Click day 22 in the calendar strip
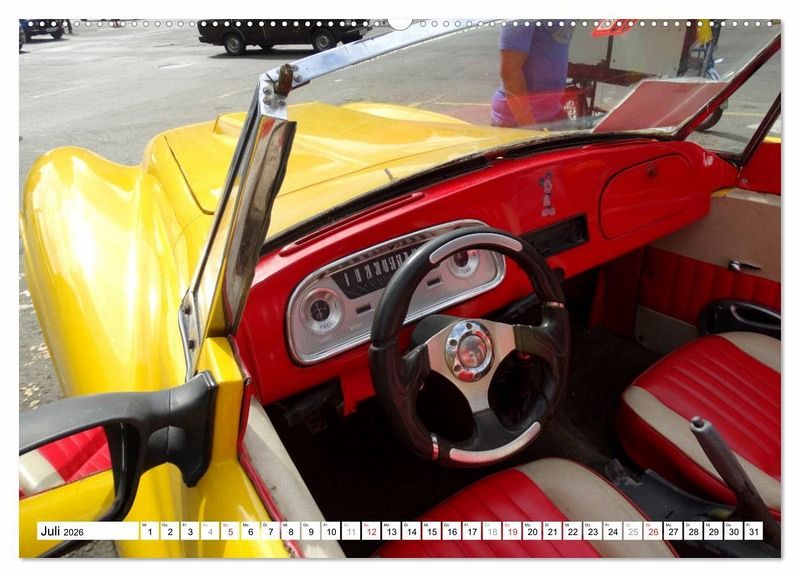 [x=572, y=531]
